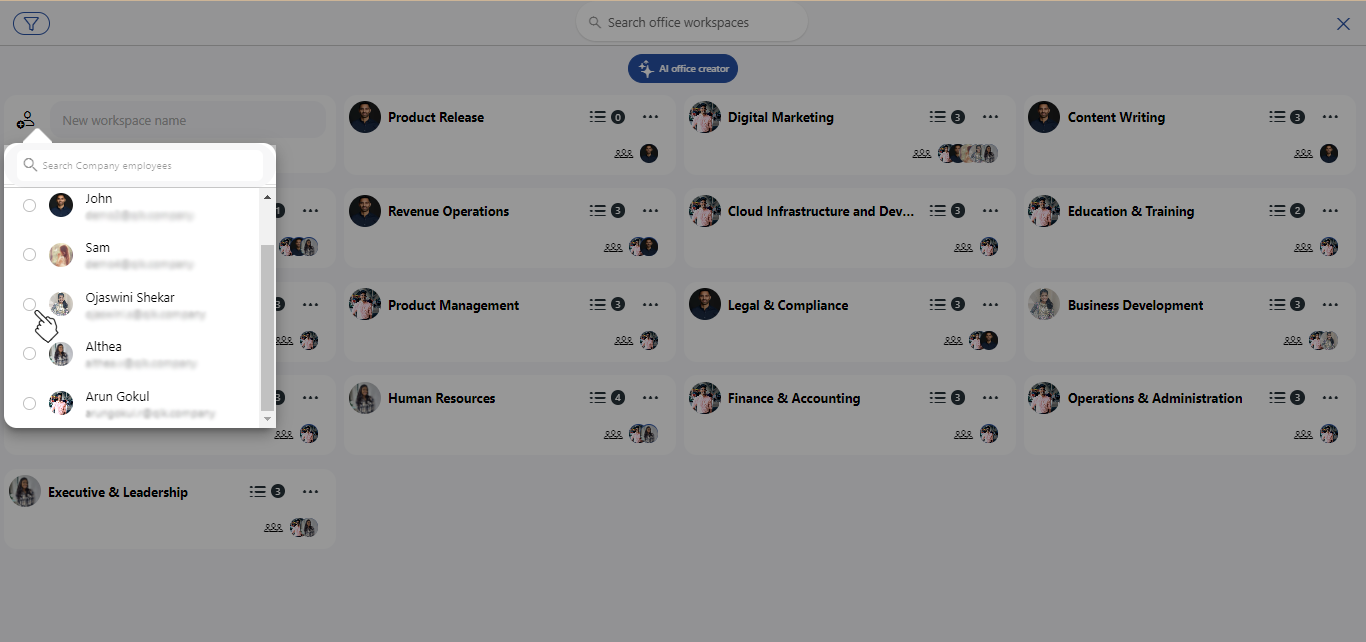Select the radio button for Althea

[x=30, y=354]
